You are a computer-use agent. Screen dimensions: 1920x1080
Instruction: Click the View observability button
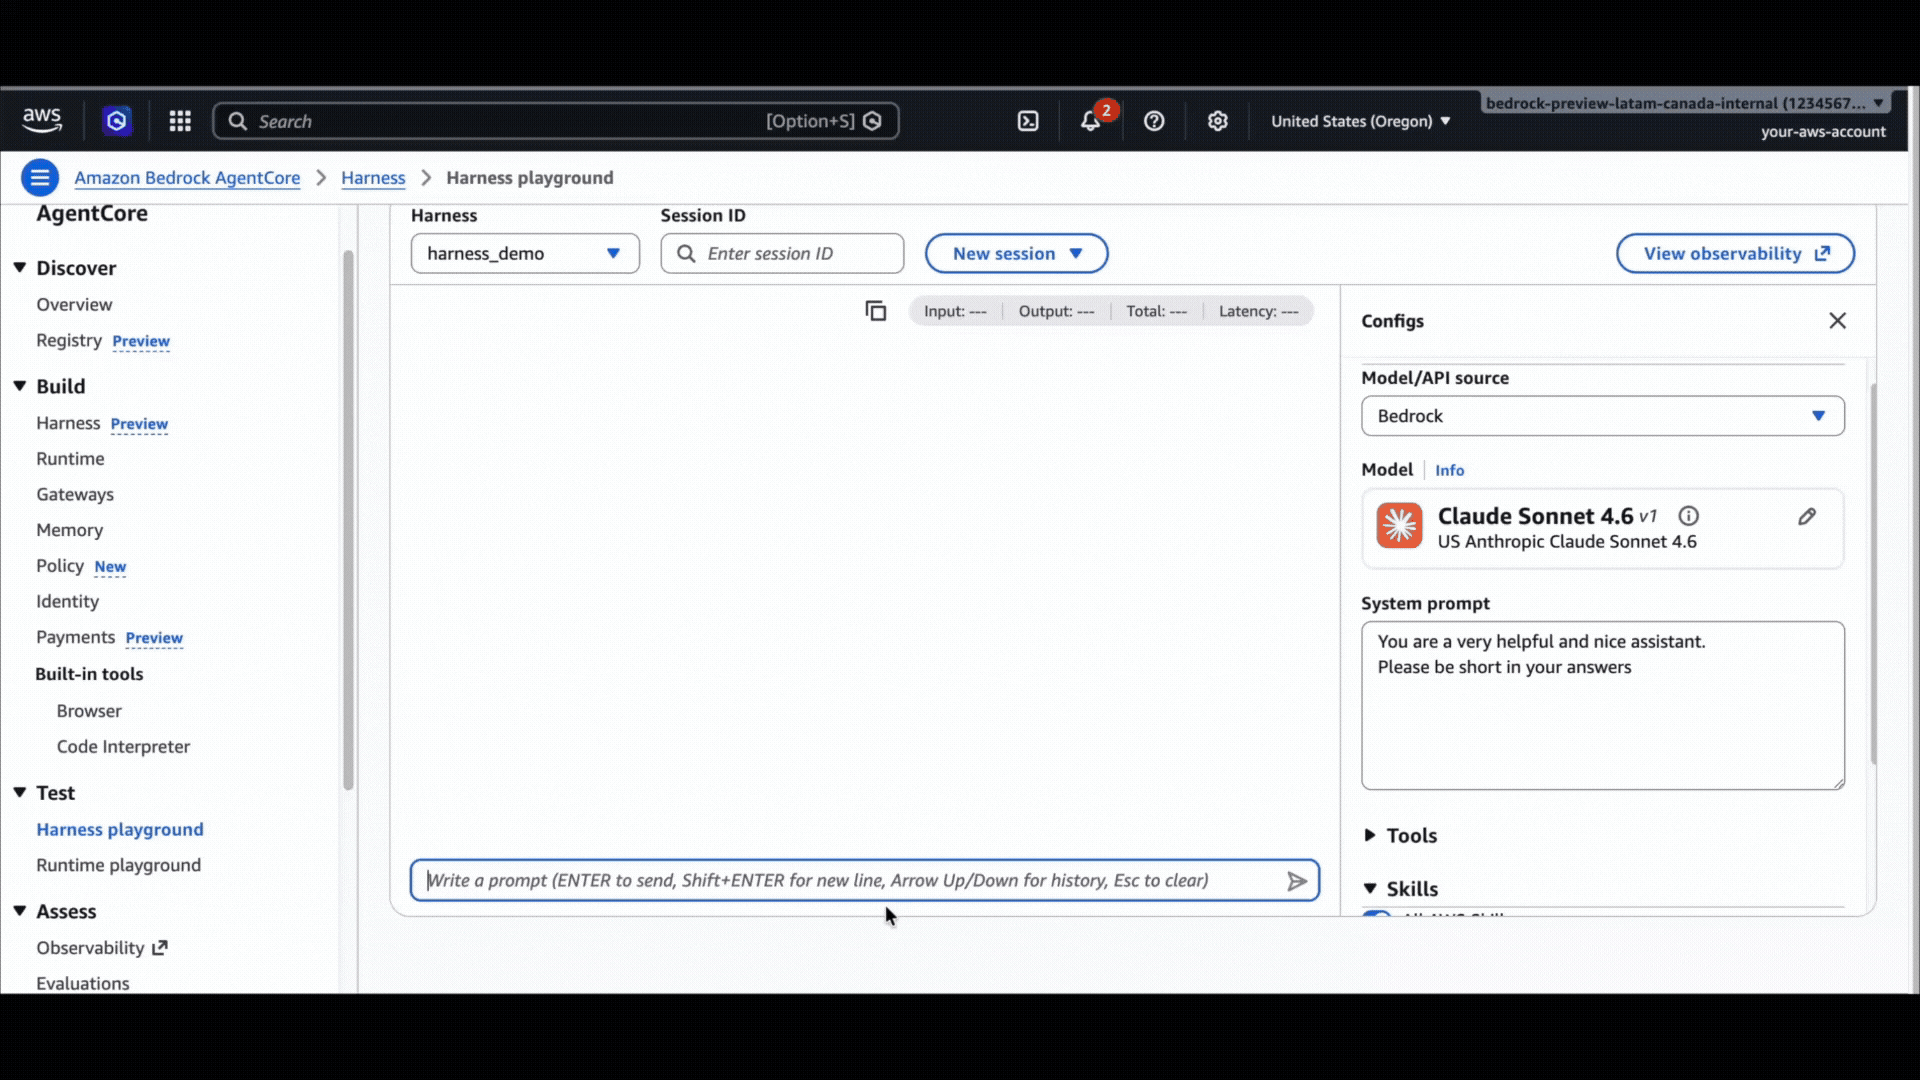pyautogui.click(x=1735, y=254)
